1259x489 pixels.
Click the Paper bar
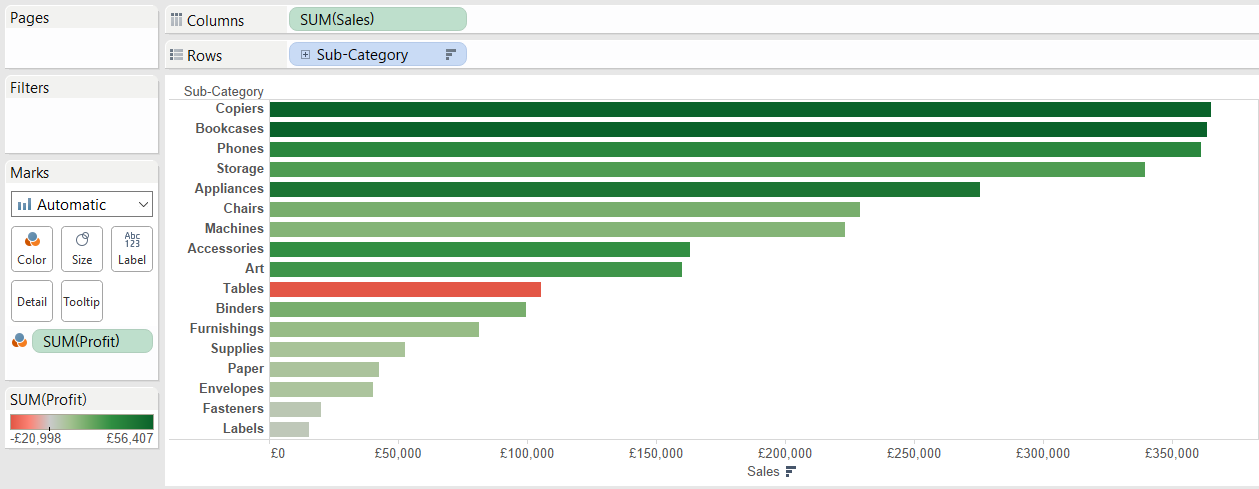(324, 369)
